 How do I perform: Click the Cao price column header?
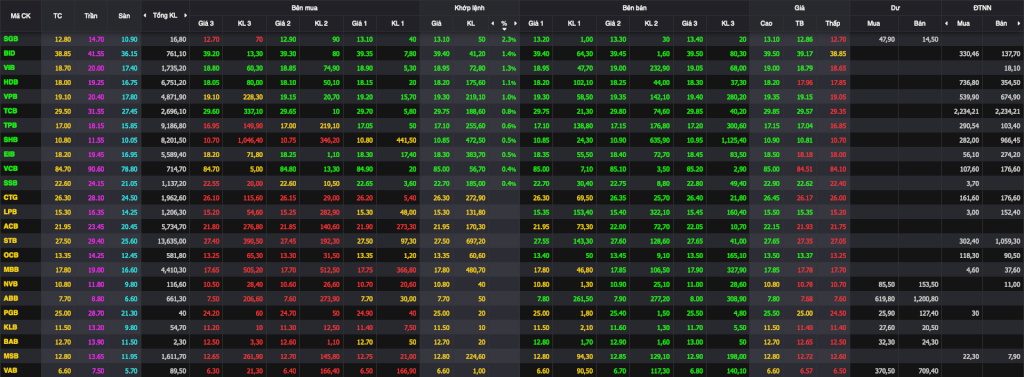point(767,24)
